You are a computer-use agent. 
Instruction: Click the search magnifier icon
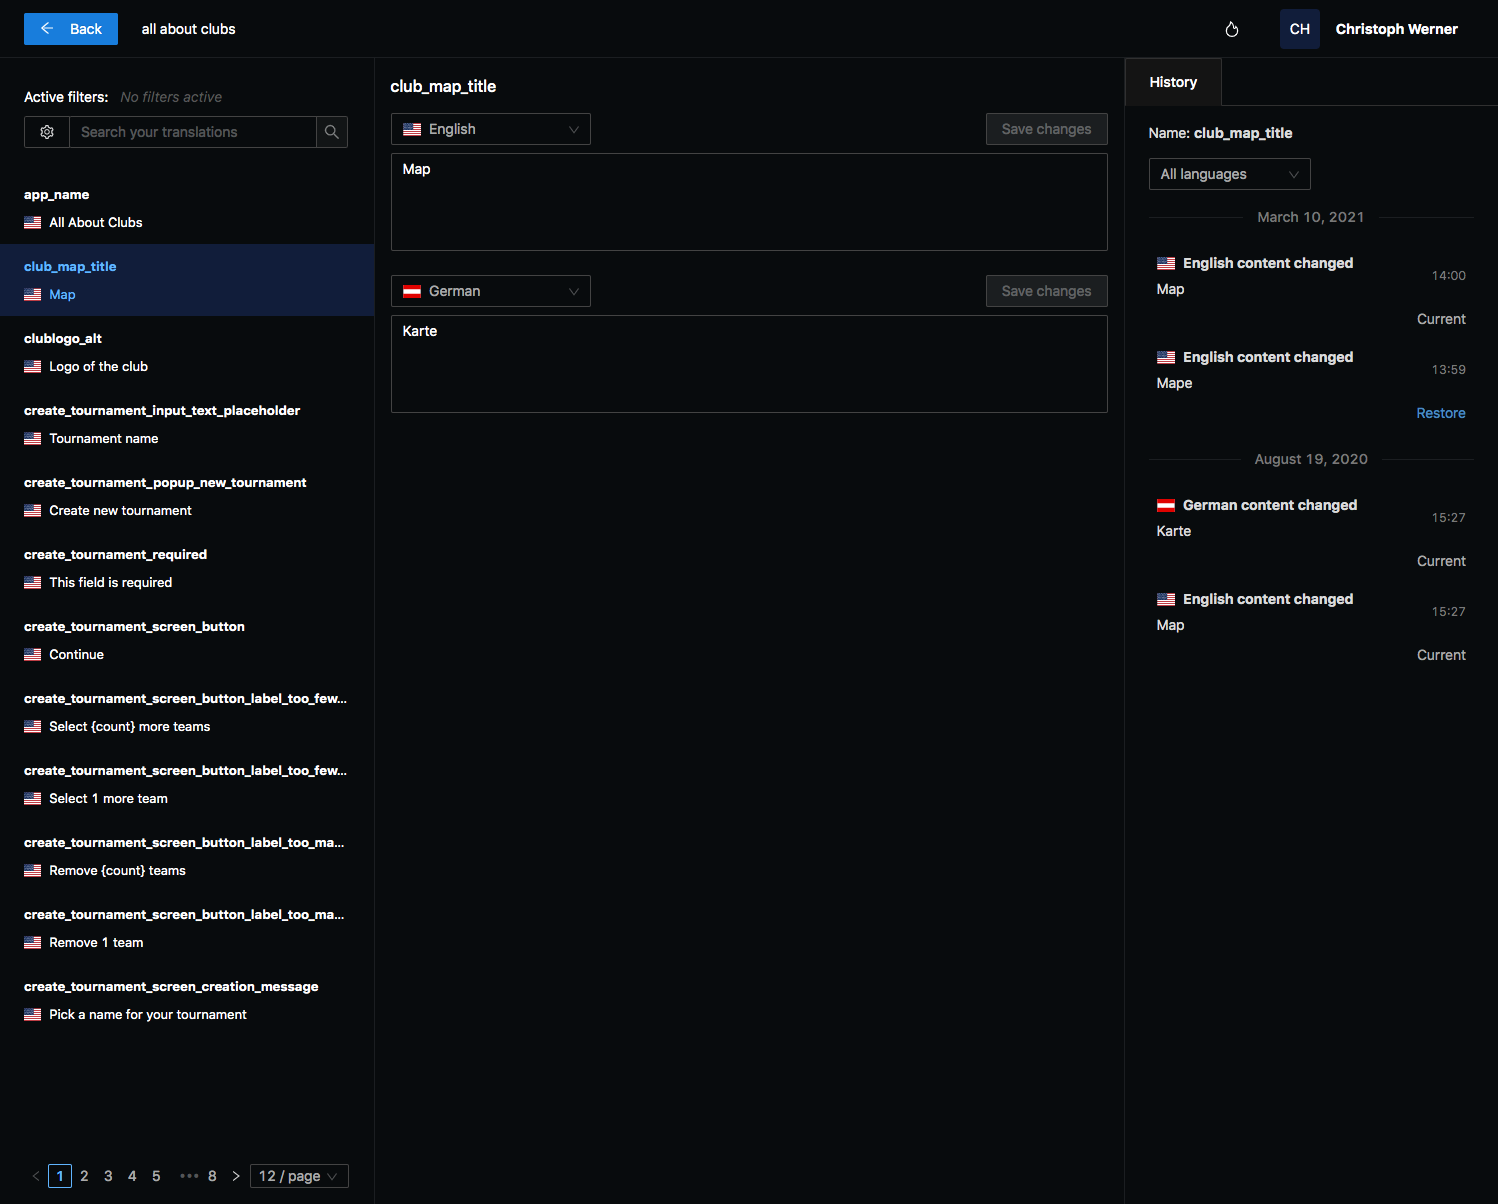click(x=332, y=132)
